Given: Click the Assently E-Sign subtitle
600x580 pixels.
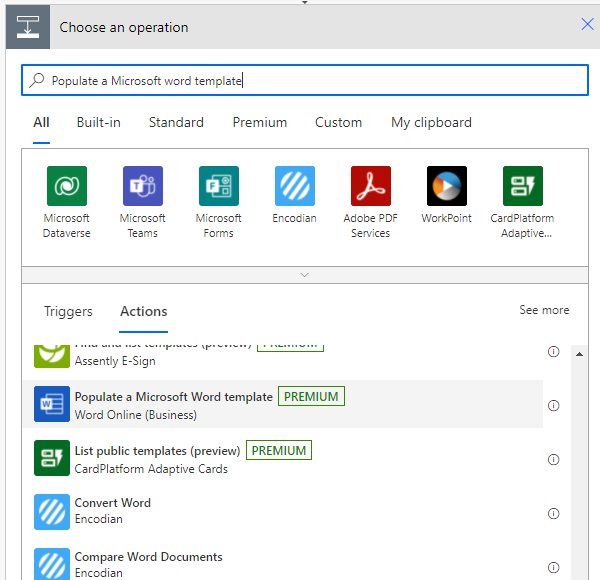Looking at the screenshot, I should tap(115, 361).
